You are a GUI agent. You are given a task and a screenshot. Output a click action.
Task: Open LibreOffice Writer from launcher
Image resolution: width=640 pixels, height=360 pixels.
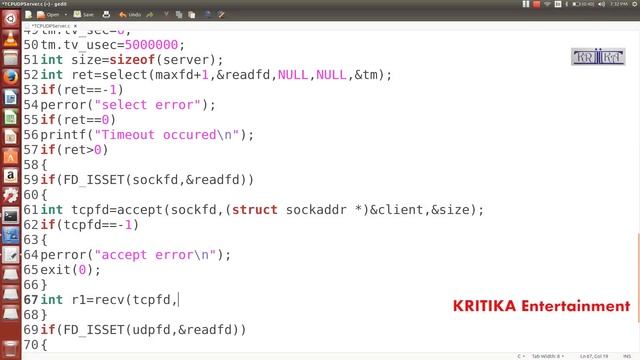[x=11, y=98]
